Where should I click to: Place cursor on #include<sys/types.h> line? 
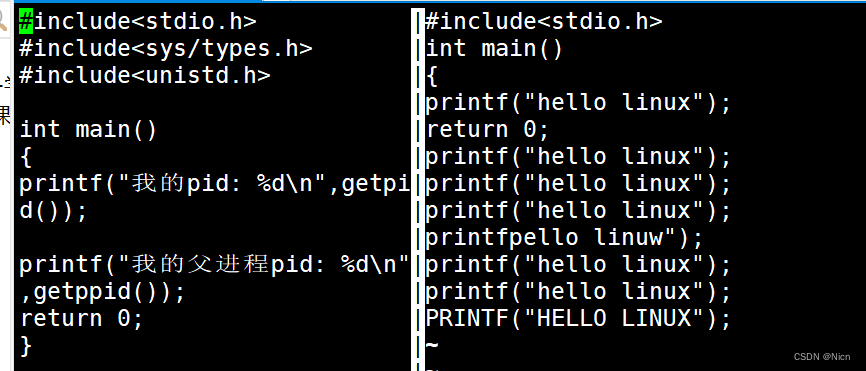coord(166,49)
